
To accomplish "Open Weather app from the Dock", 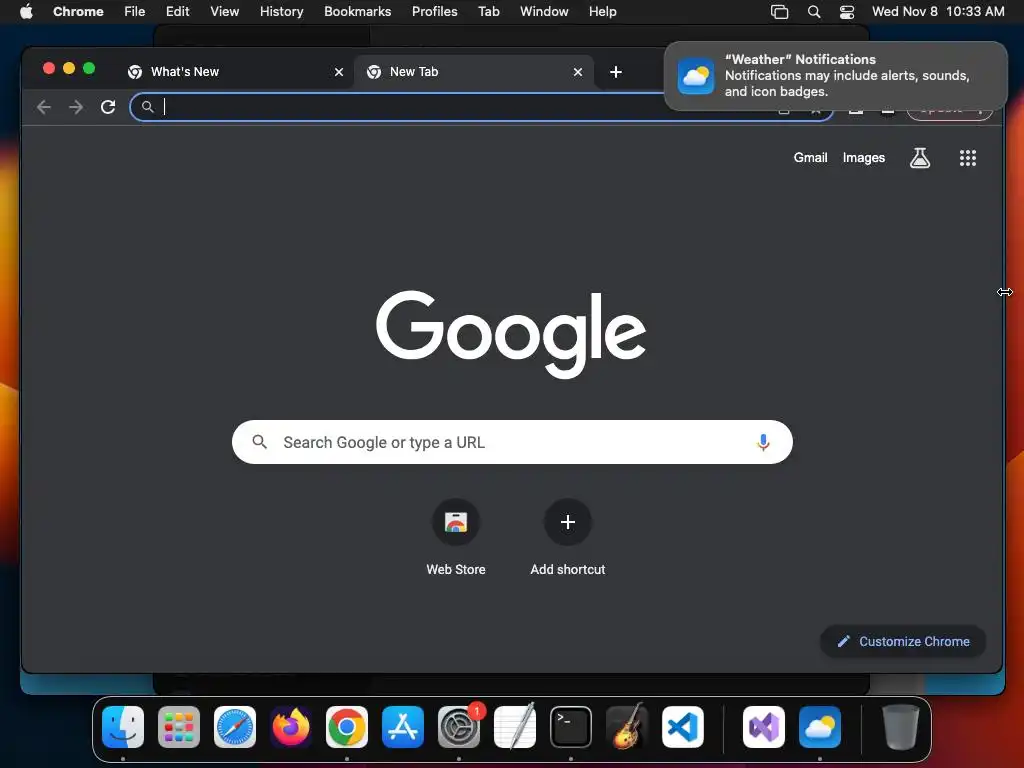I will click(x=820, y=726).
